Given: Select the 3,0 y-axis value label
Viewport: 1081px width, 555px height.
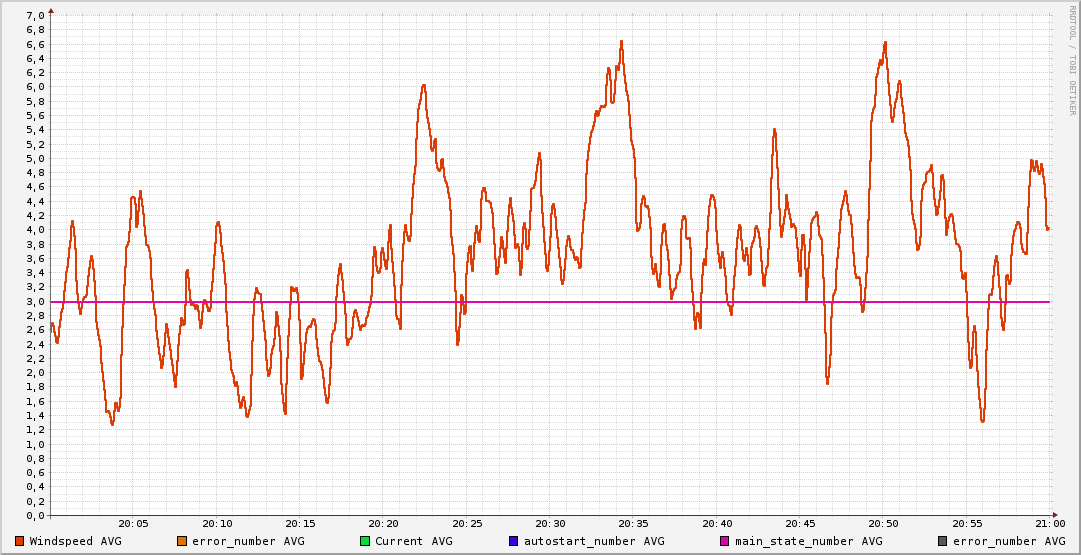Looking at the screenshot, I should (34, 301).
